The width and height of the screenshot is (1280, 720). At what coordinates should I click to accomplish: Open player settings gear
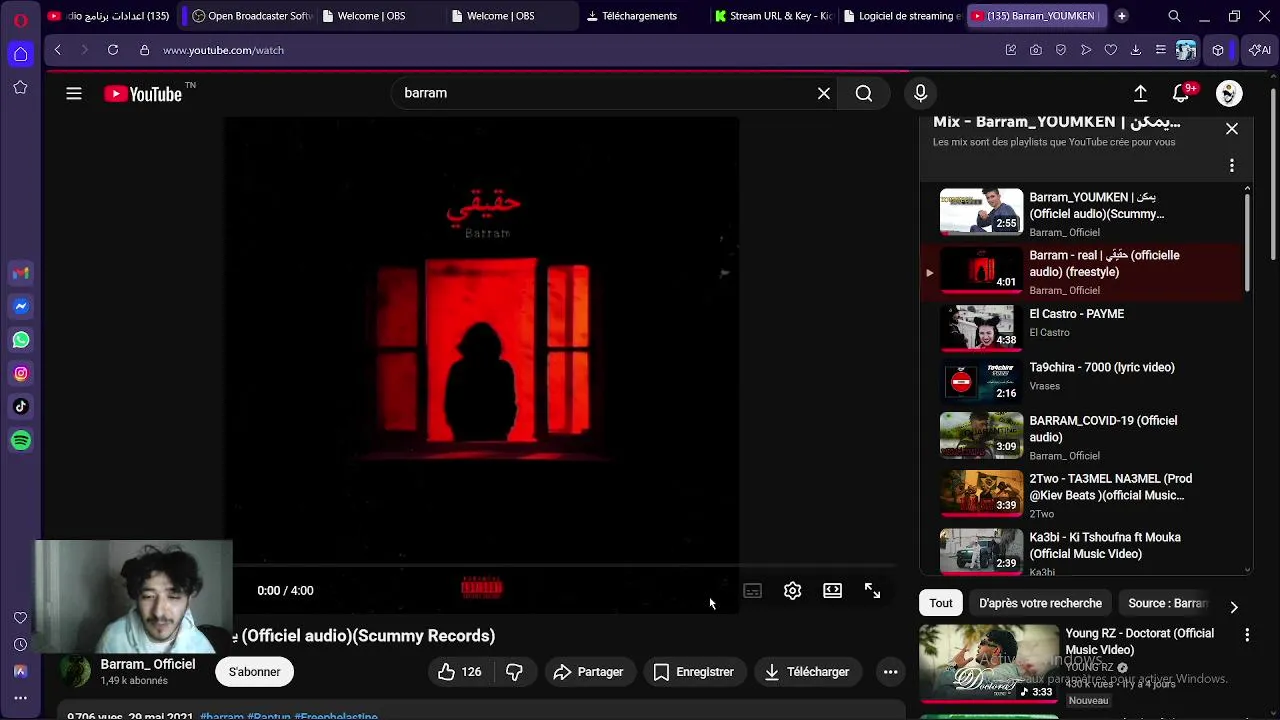tap(793, 591)
